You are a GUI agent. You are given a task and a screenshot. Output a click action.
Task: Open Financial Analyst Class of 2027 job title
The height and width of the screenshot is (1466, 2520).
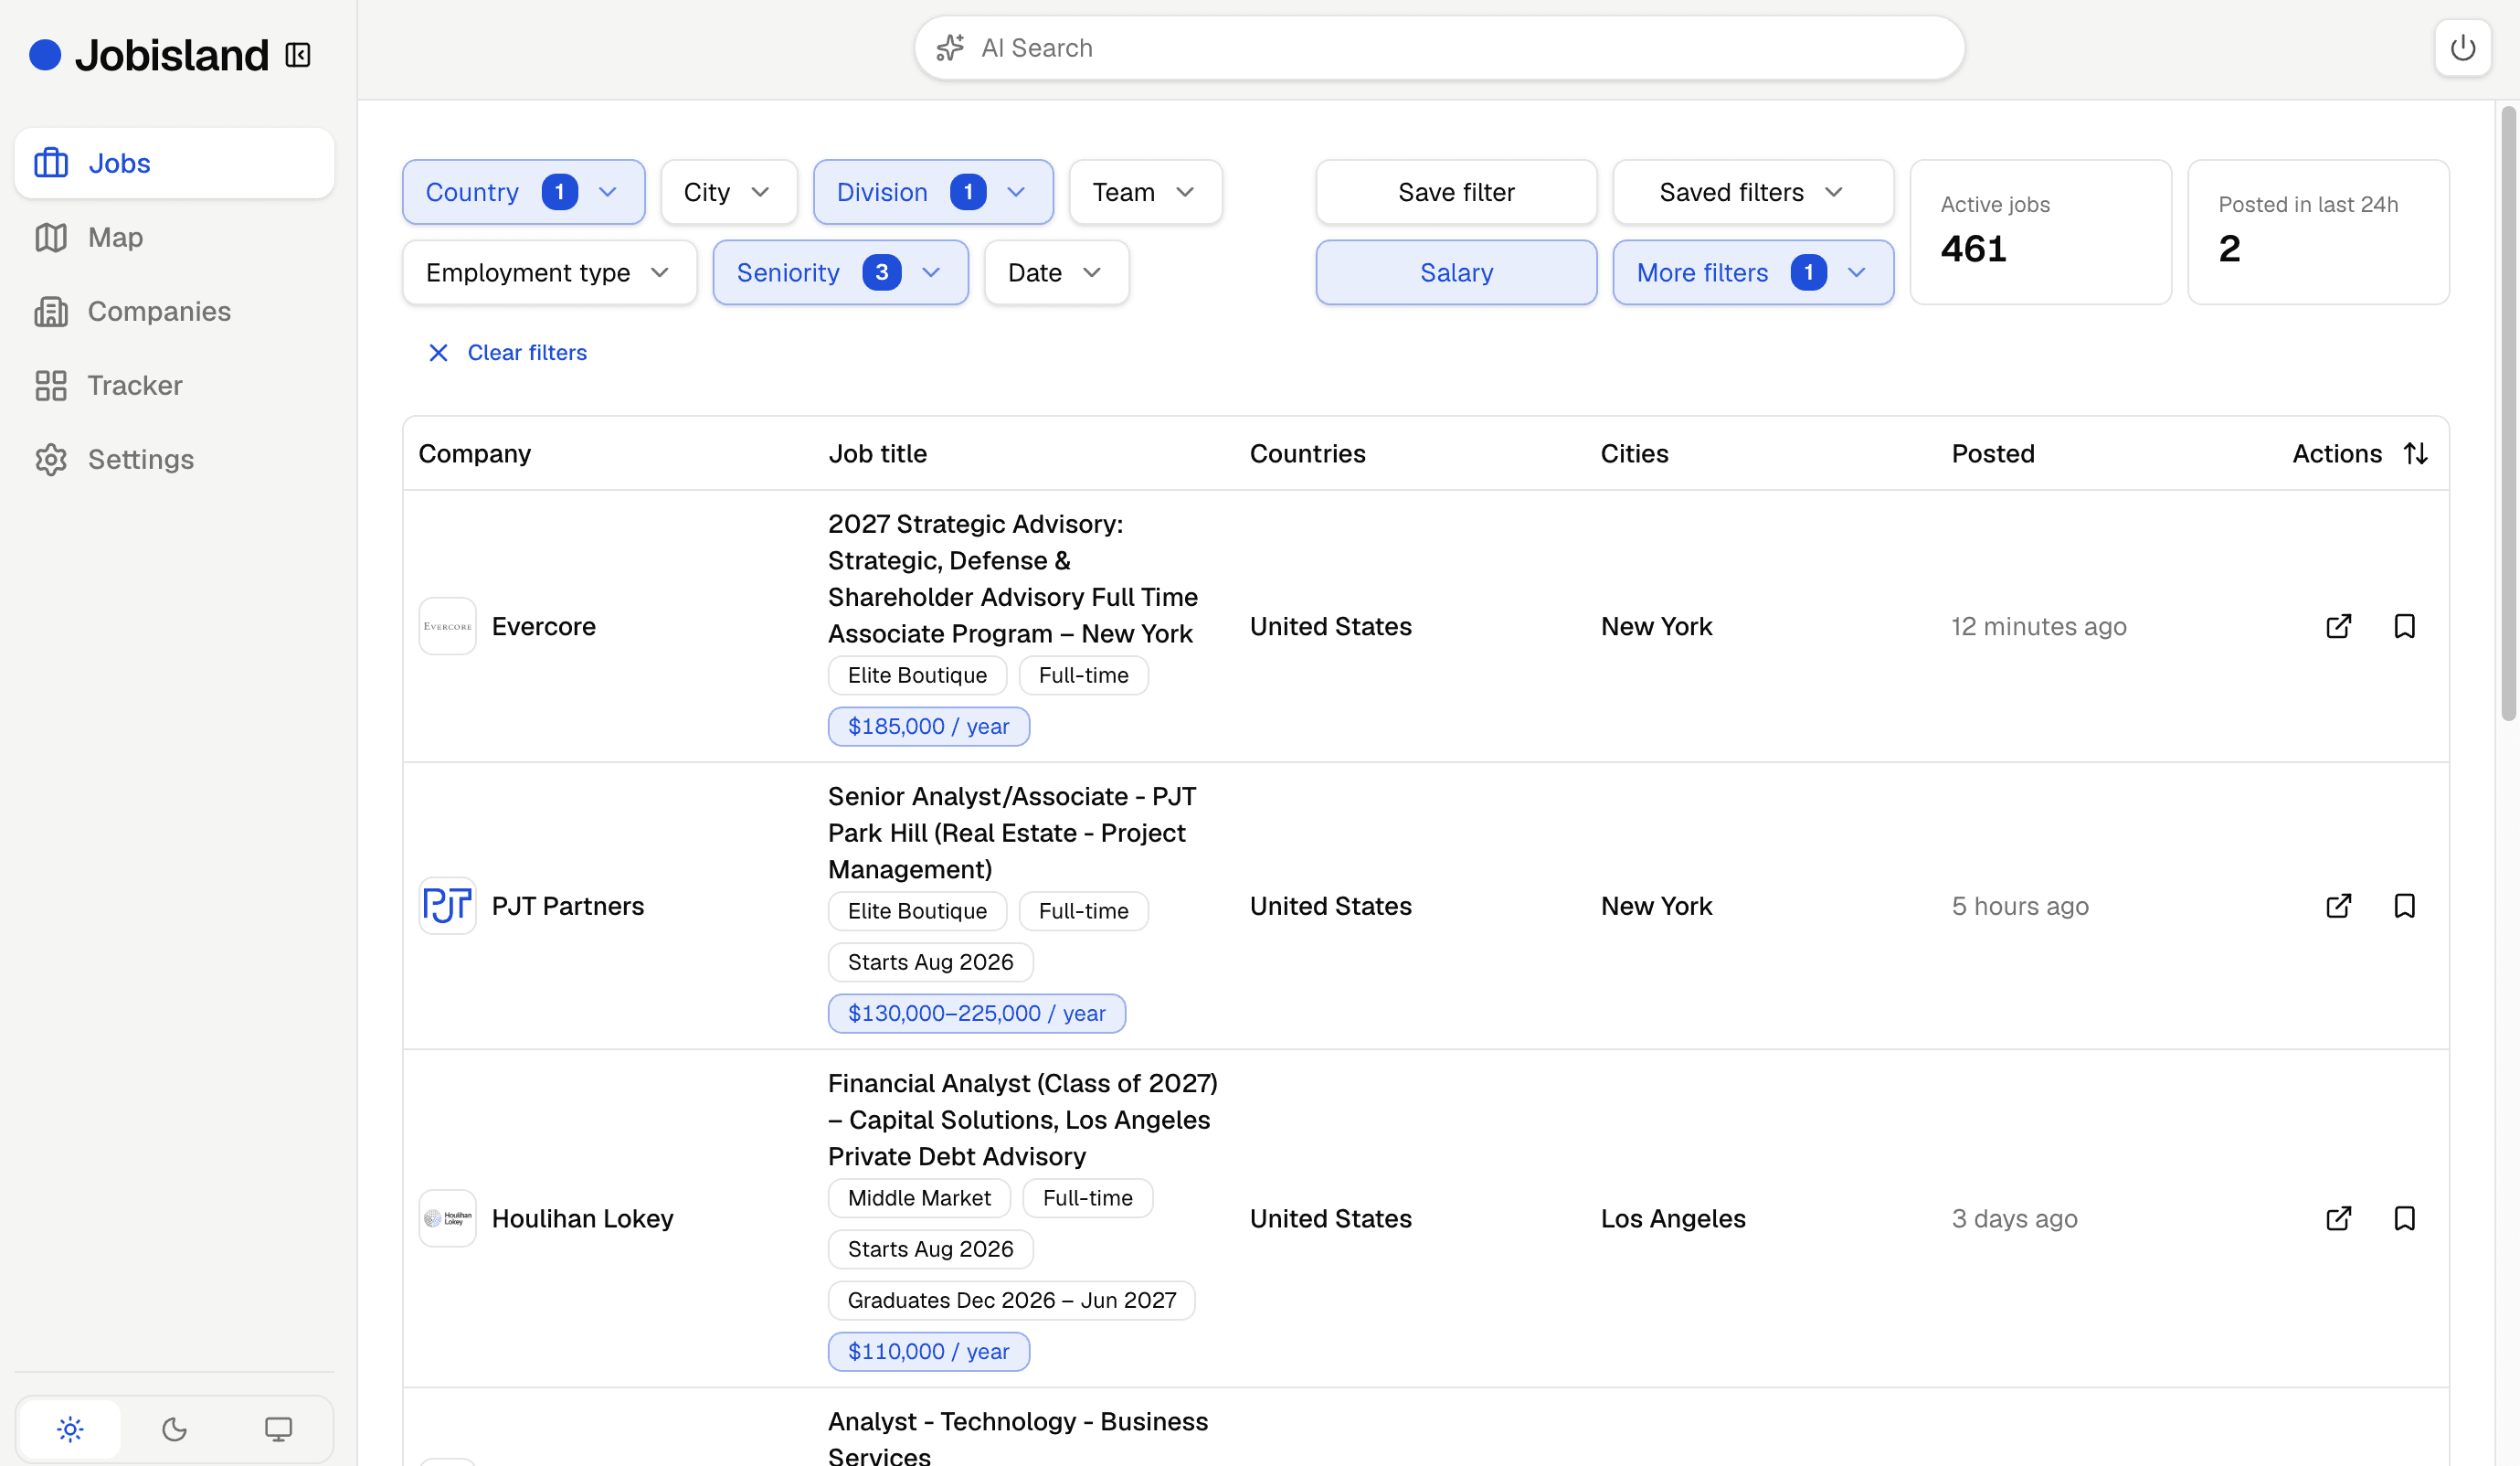pos(1023,1120)
